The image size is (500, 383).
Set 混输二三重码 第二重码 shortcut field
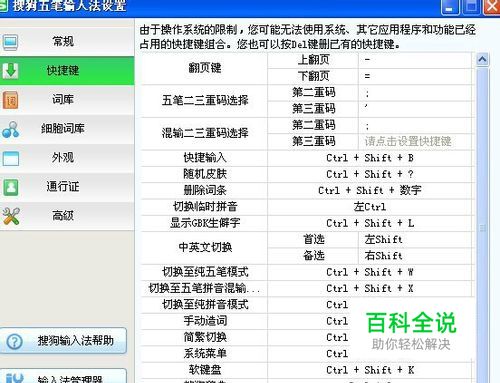click(415, 125)
